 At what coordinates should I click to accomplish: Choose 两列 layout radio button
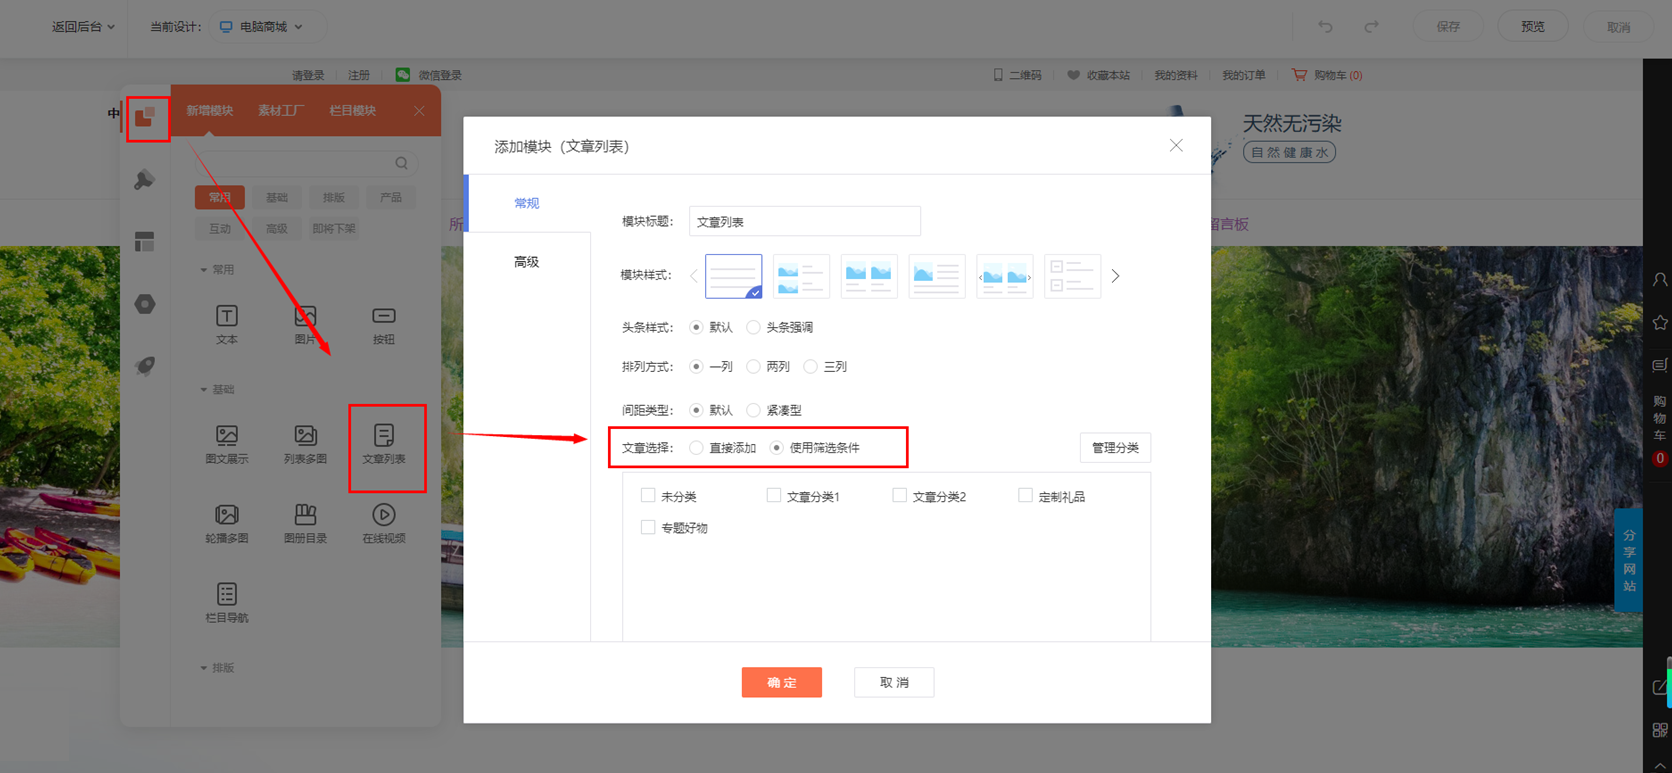point(754,367)
